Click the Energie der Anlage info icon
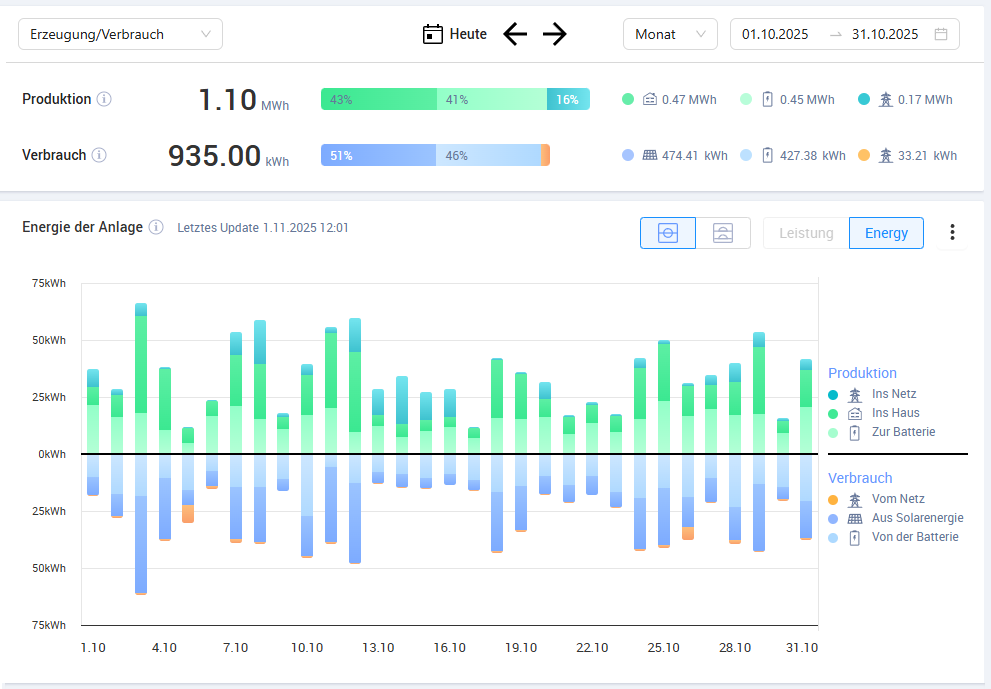The height and width of the screenshot is (689, 991). pos(156,227)
